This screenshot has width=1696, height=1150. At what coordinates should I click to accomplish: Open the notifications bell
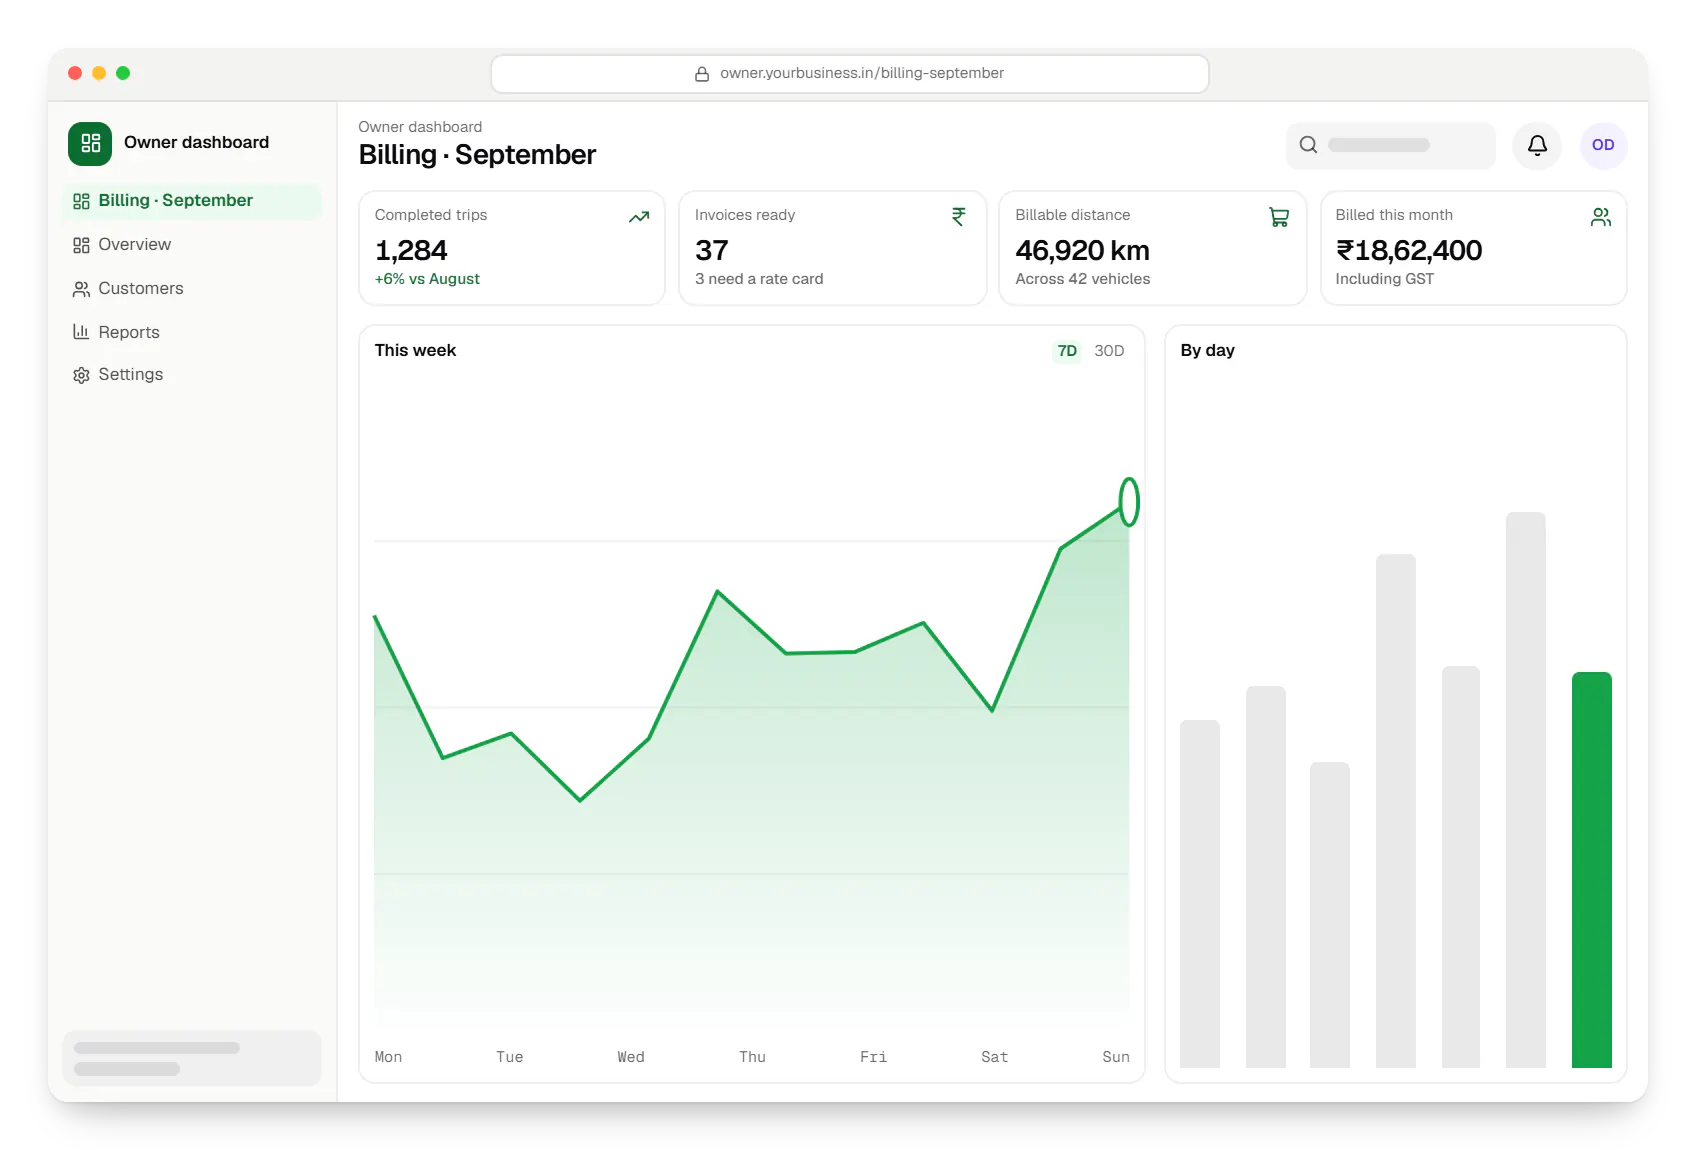tap(1537, 145)
